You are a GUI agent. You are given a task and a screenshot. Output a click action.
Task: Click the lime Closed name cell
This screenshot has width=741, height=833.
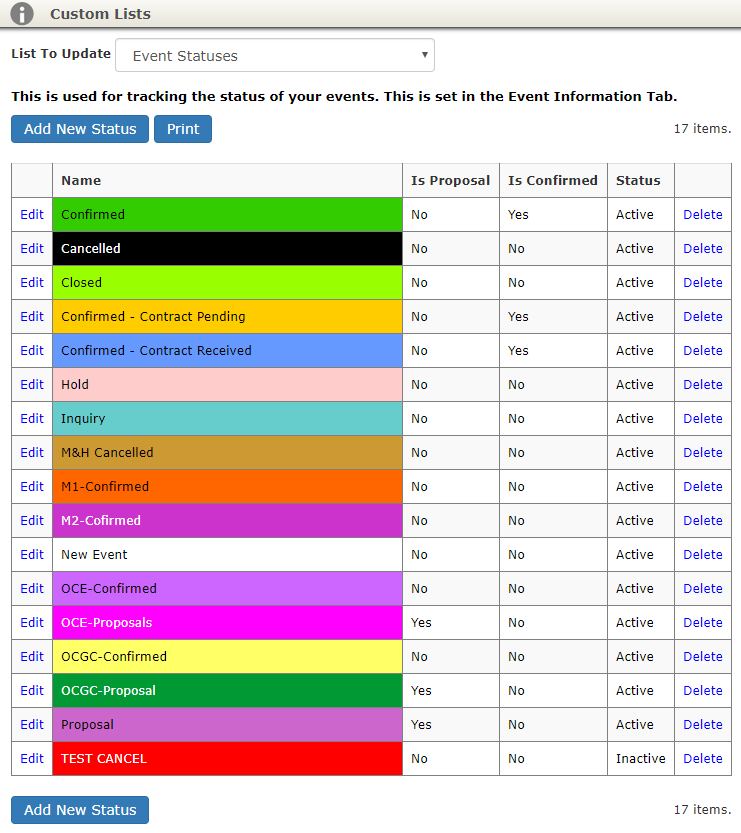(227, 283)
